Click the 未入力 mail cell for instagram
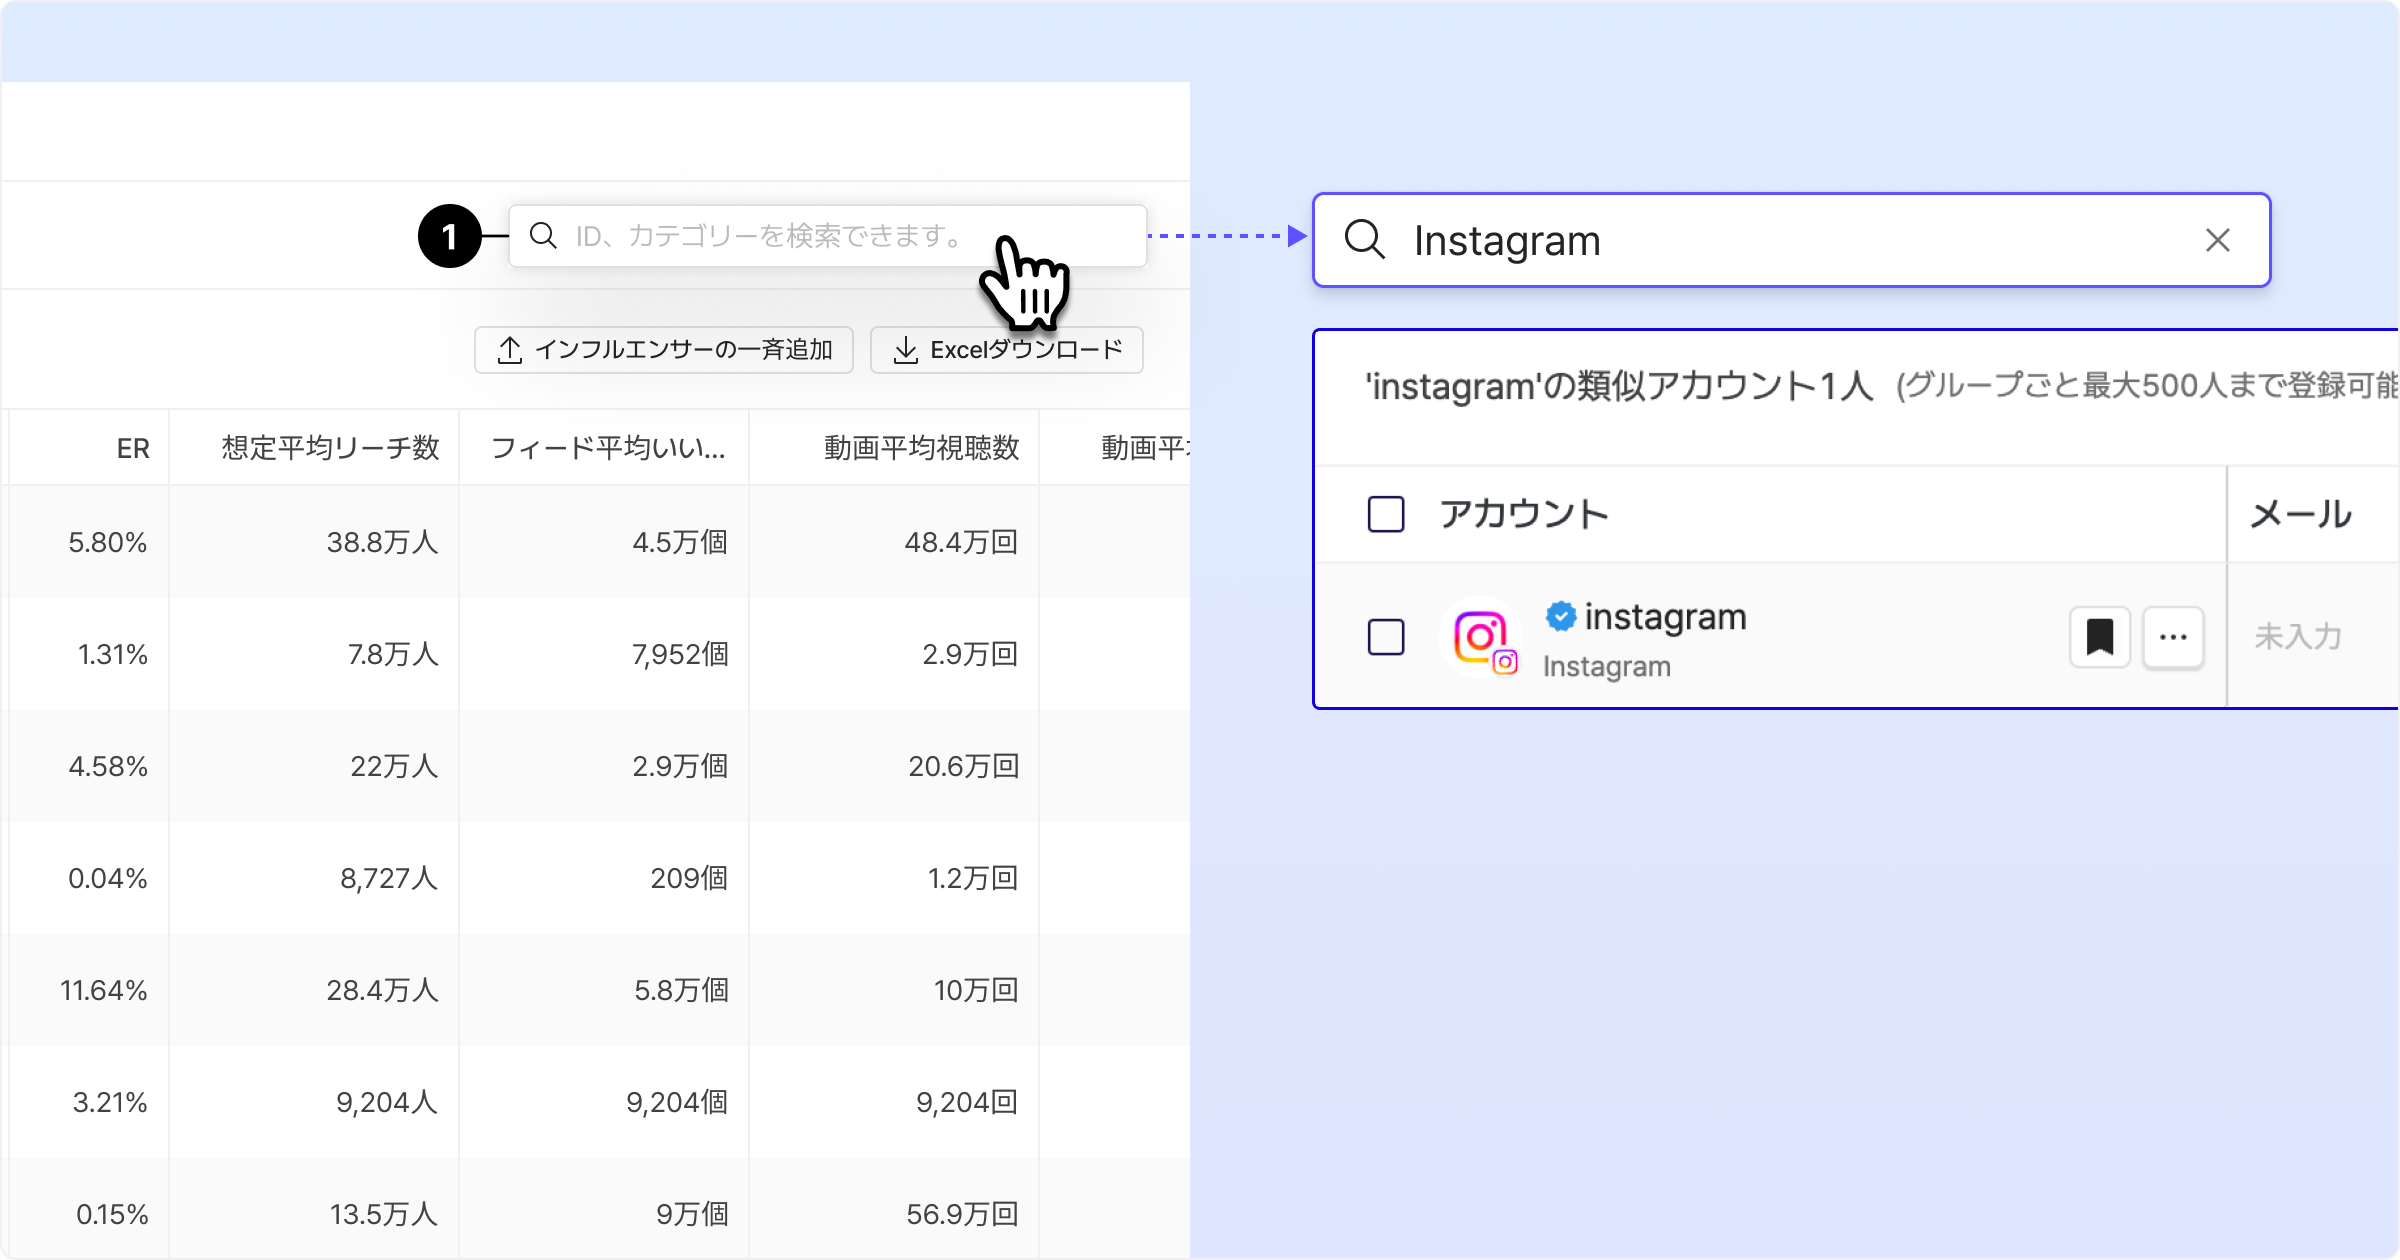The image size is (2400, 1260). 2298,637
